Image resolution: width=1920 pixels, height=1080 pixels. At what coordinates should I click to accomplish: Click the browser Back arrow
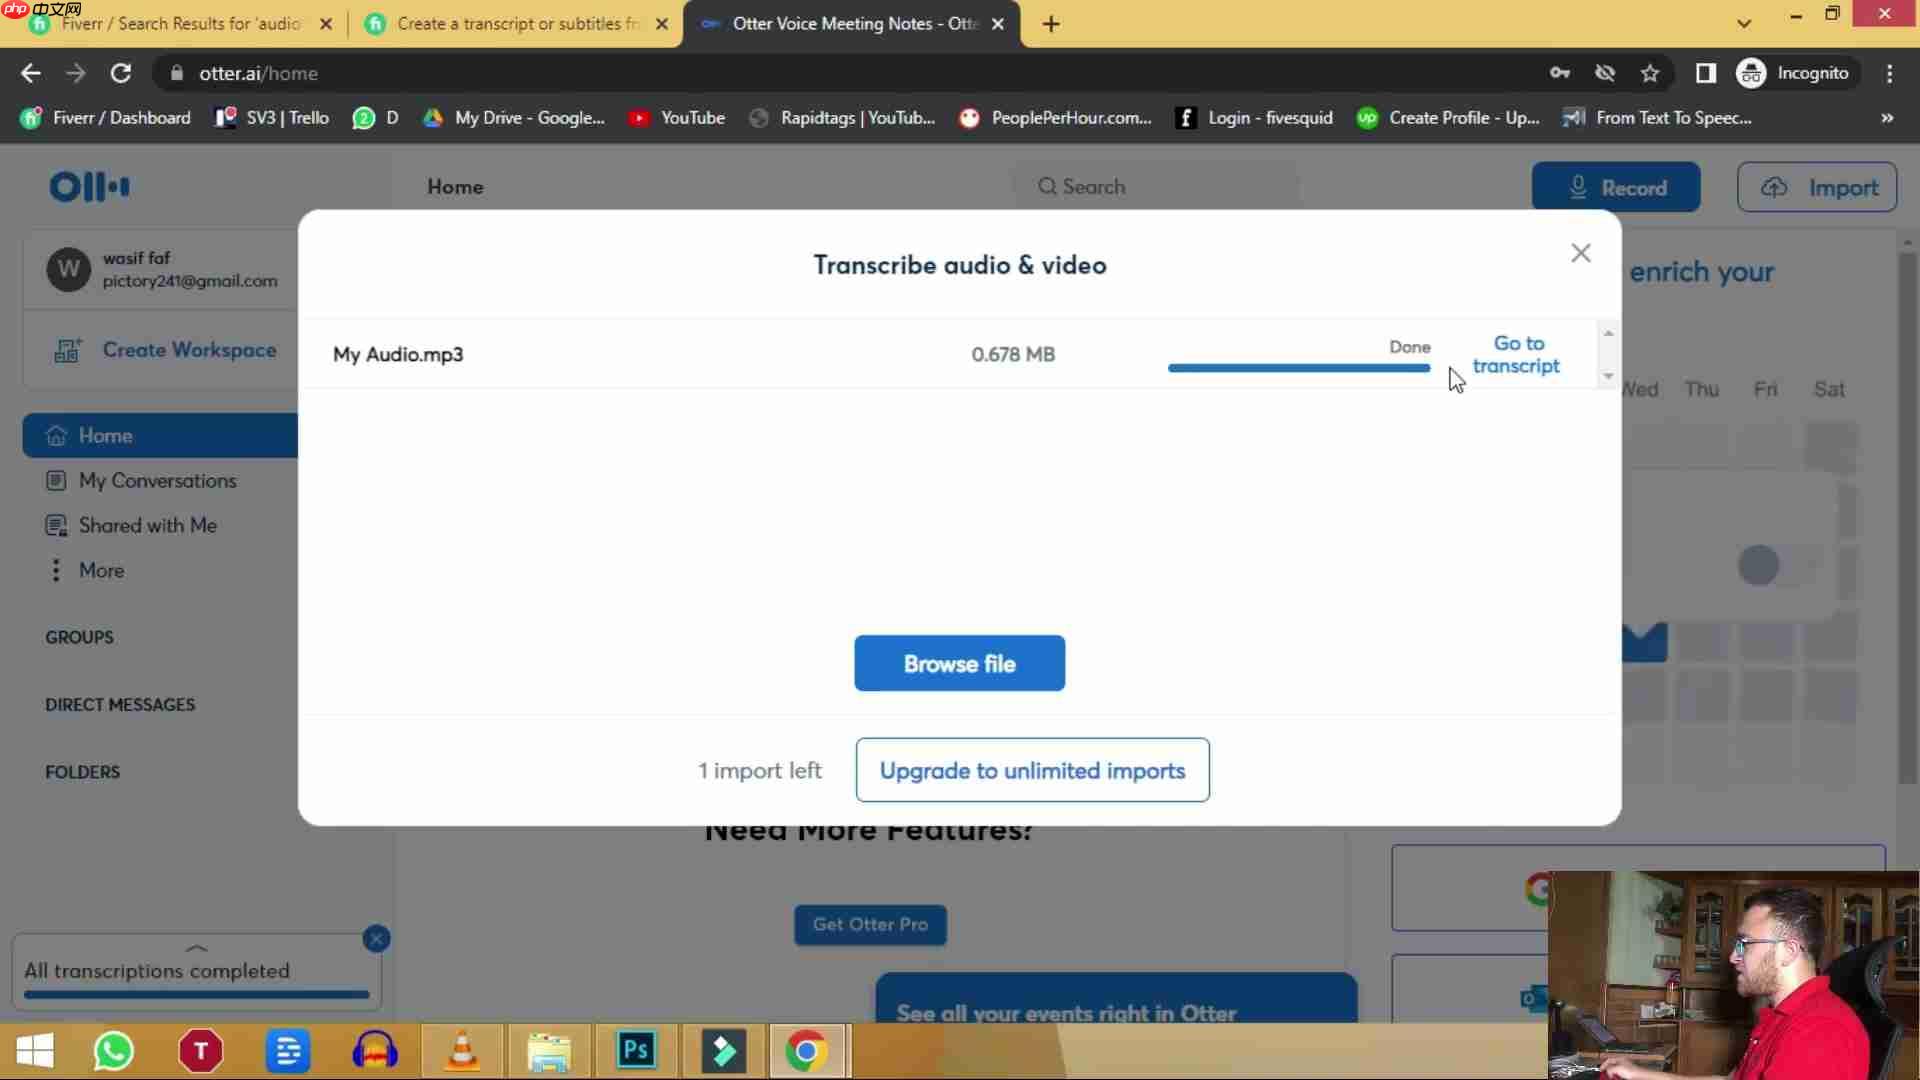[31, 73]
